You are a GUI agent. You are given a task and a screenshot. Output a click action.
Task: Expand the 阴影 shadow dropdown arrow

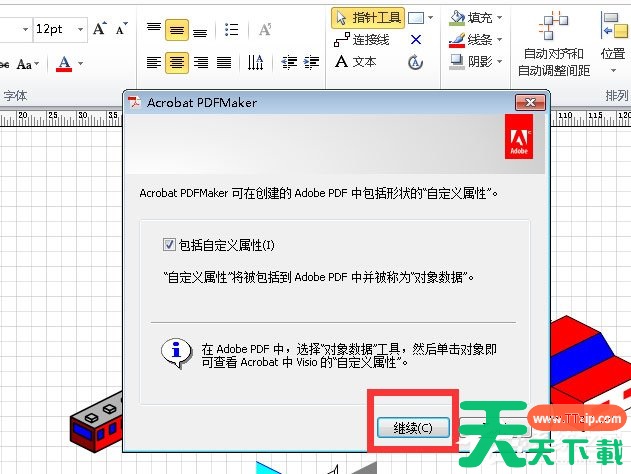tap(499, 61)
